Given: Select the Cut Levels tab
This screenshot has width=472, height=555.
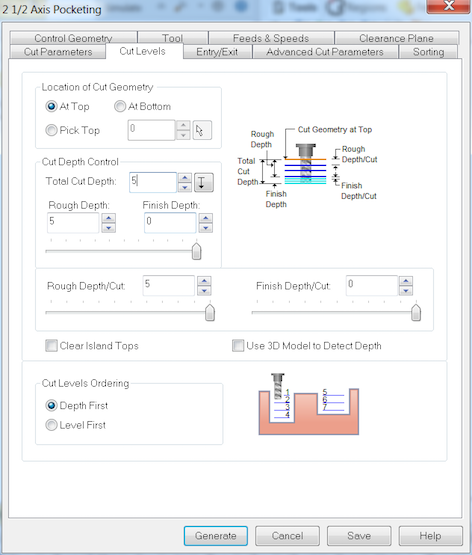Looking at the screenshot, I should pyautogui.click(x=143, y=51).
